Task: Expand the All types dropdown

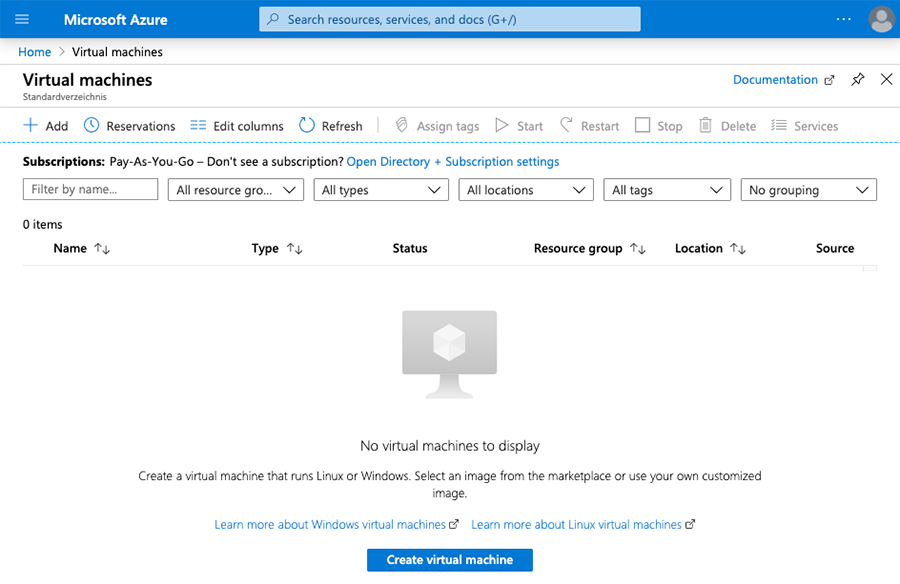Action: click(381, 190)
